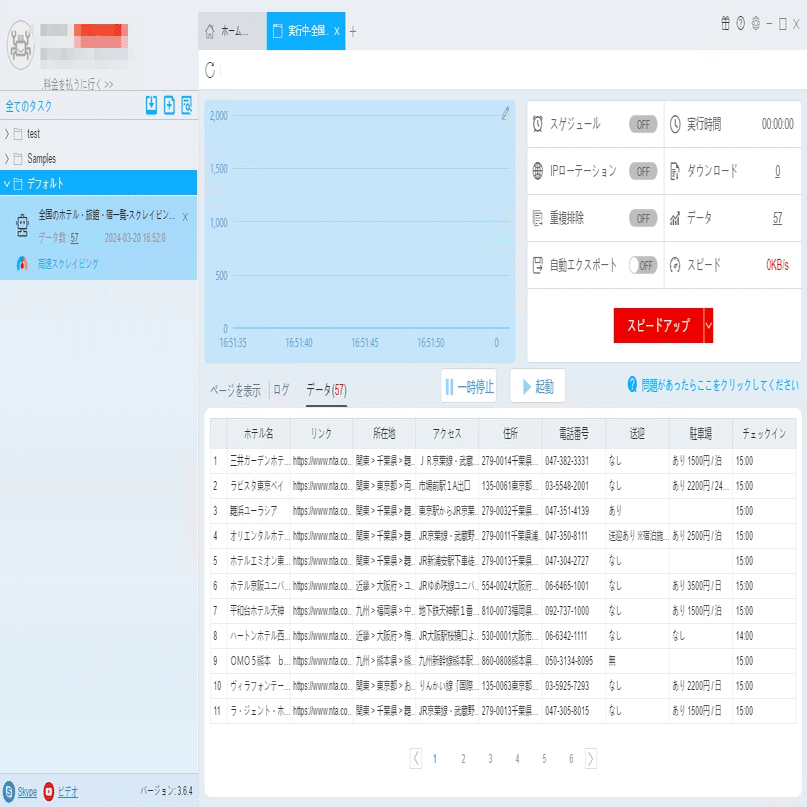Click the download count 0 link
This screenshot has width=807, height=807.
coord(778,171)
